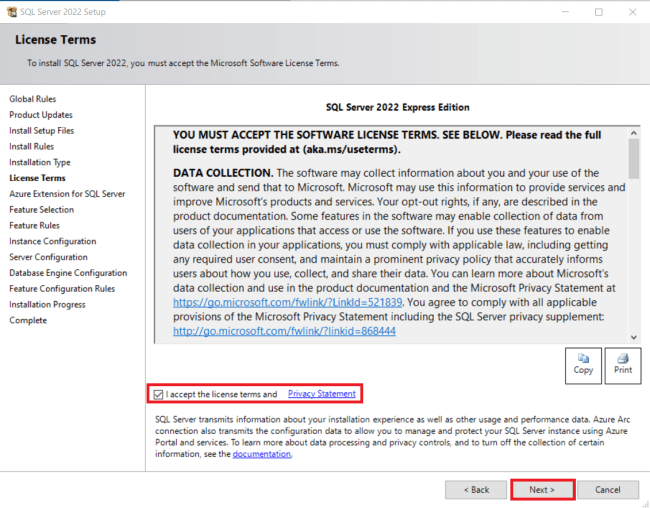The width and height of the screenshot is (650, 508).
Task: Select the License Terms step in sidebar
Action: coord(37,178)
